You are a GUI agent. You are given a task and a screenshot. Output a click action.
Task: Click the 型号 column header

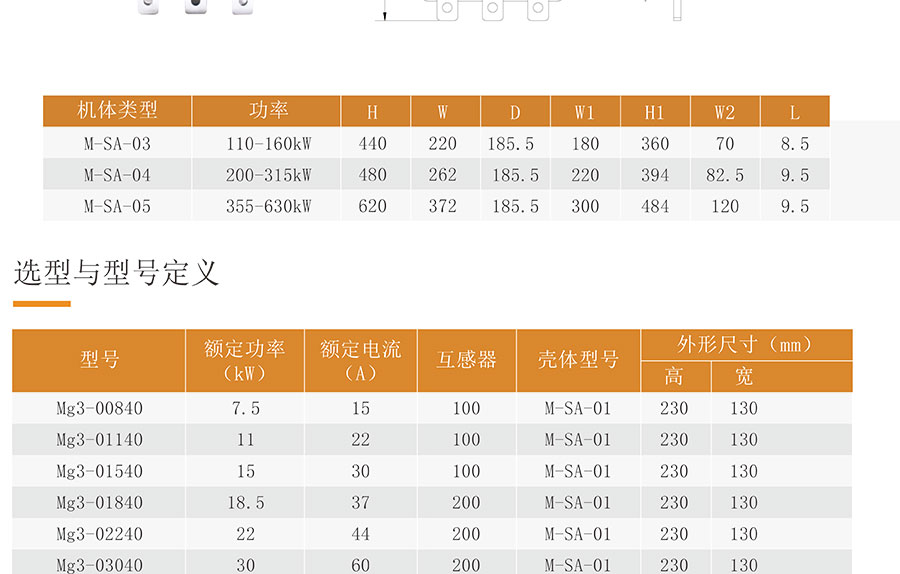tap(99, 360)
